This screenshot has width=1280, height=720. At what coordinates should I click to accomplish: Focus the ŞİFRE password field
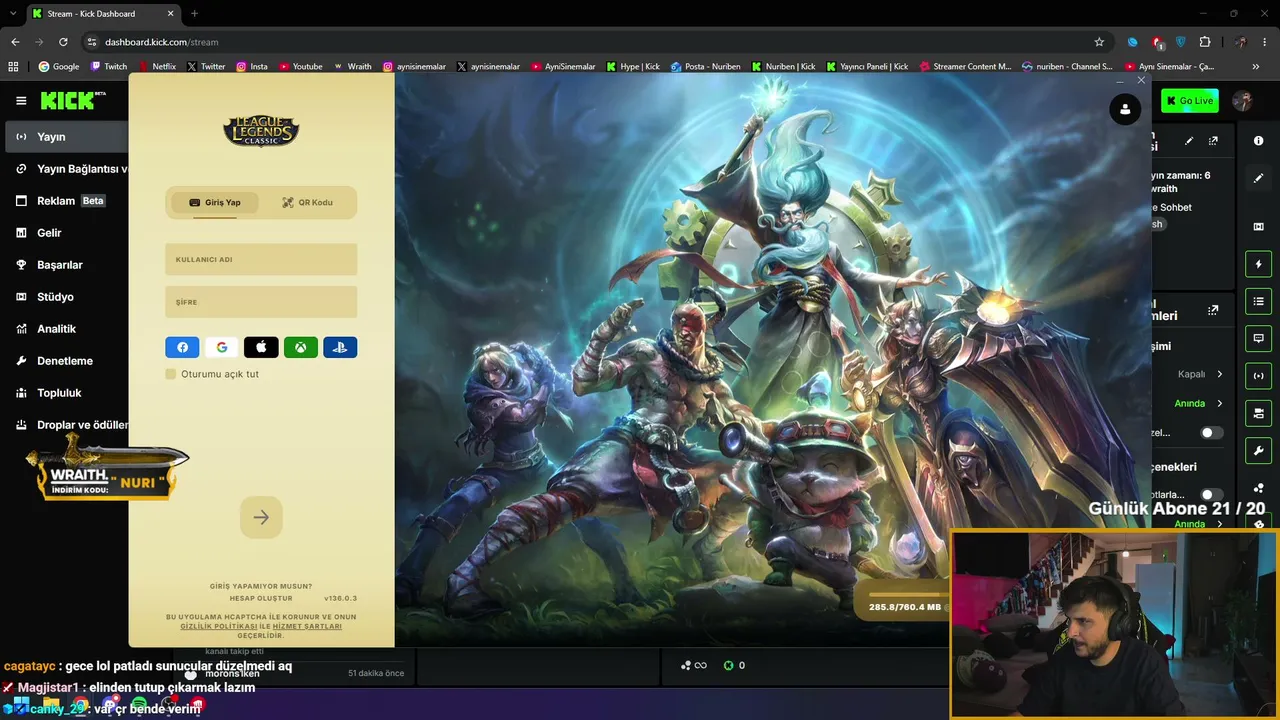(x=261, y=302)
